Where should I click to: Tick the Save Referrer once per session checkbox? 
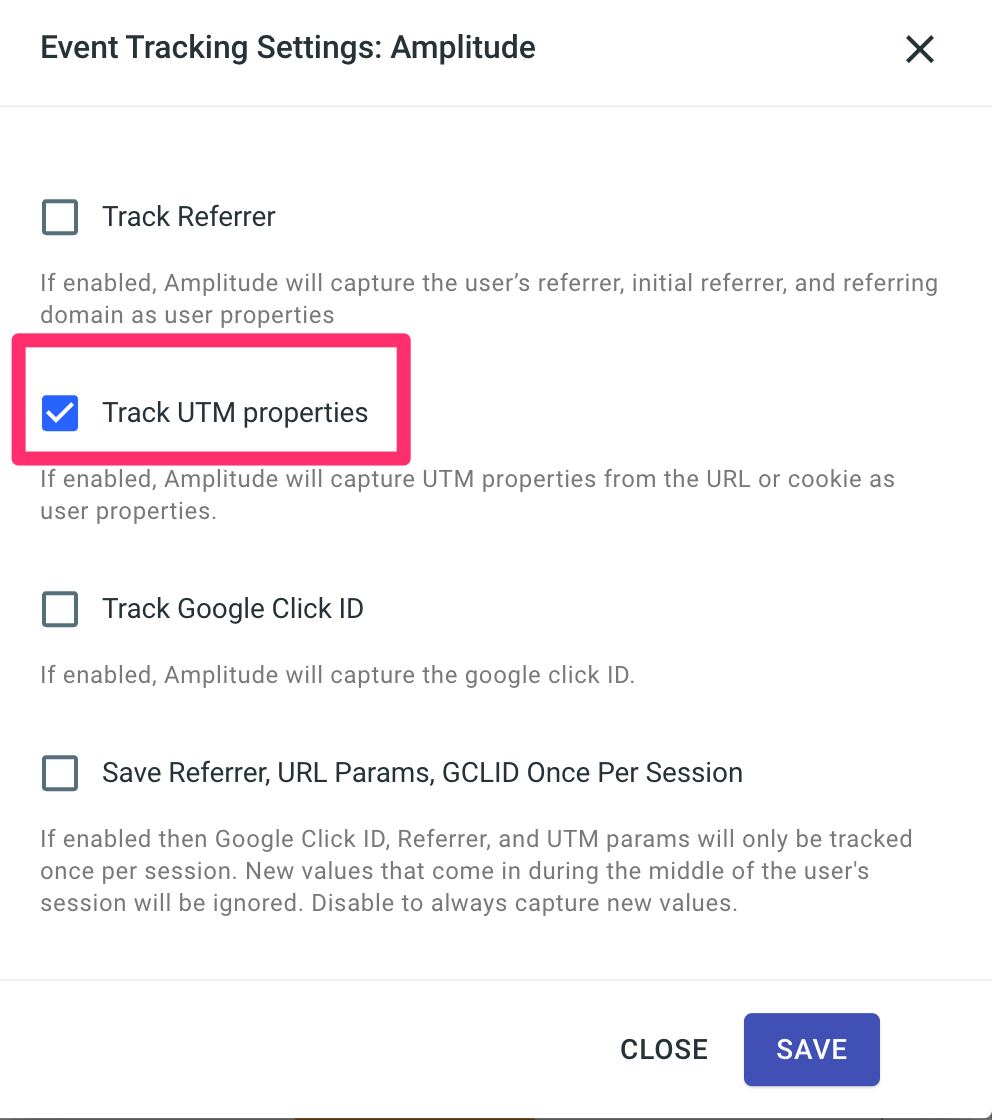(60, 773)
